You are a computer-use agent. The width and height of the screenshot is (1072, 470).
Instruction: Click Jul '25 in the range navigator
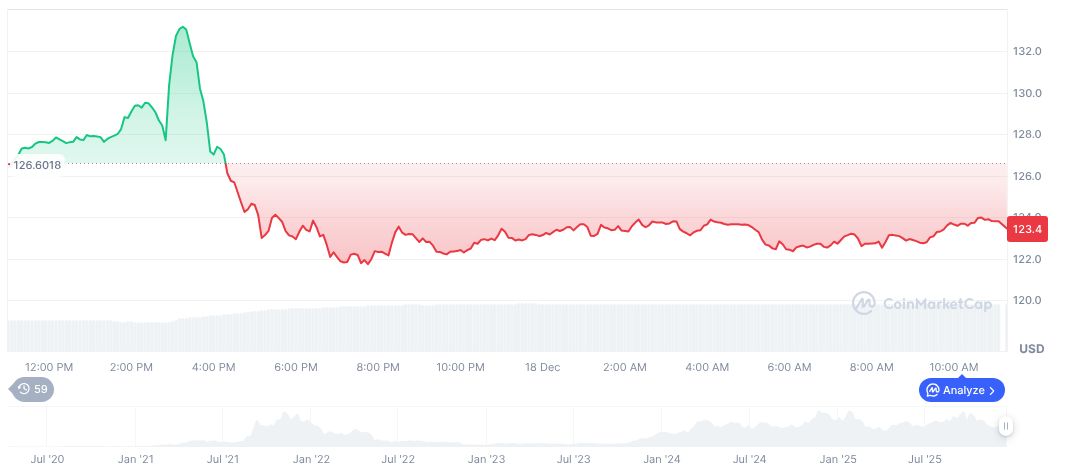coord(925,459)
